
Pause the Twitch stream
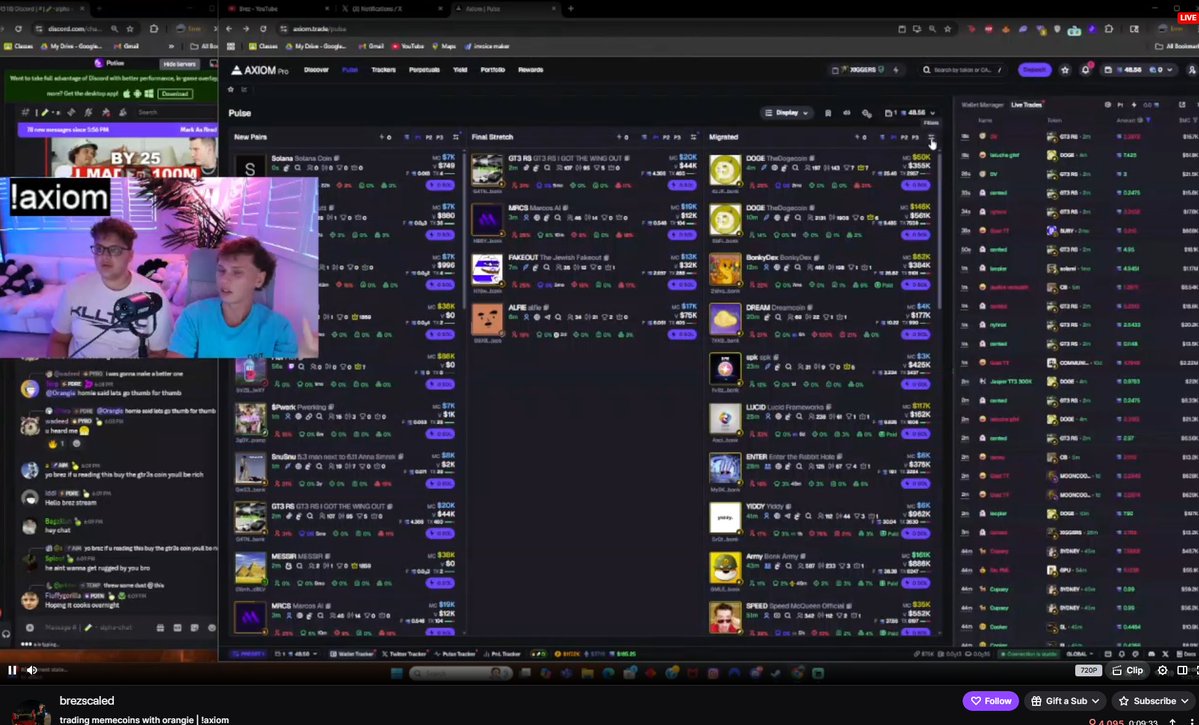(12, 670)
